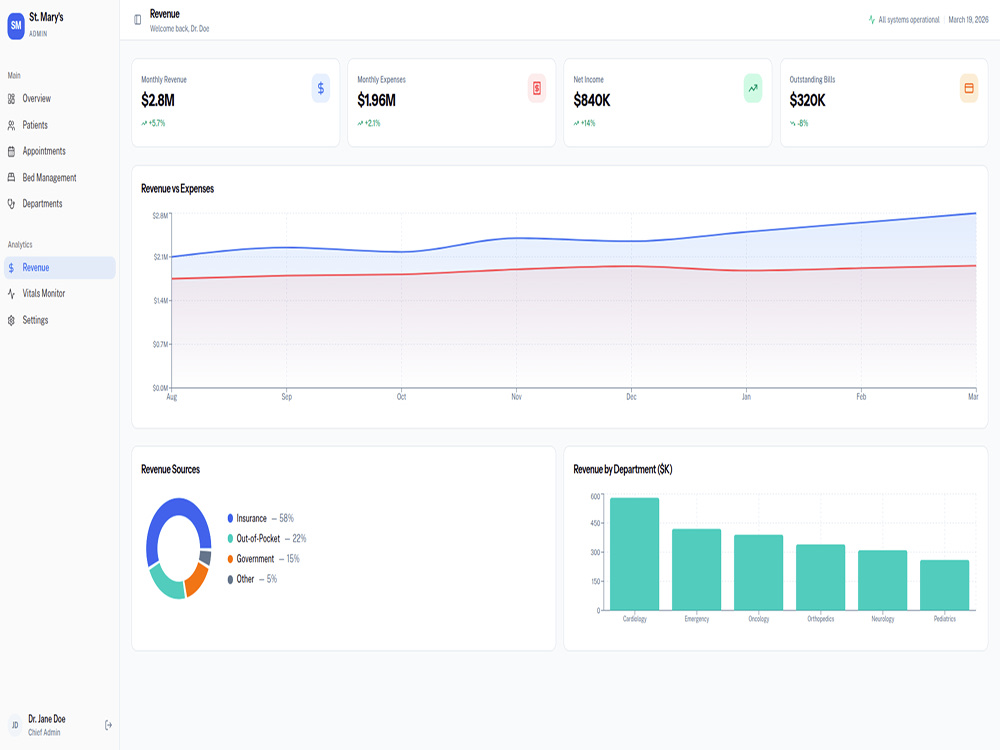Click the Patients people icon
1000x750 pixels.
11,126
